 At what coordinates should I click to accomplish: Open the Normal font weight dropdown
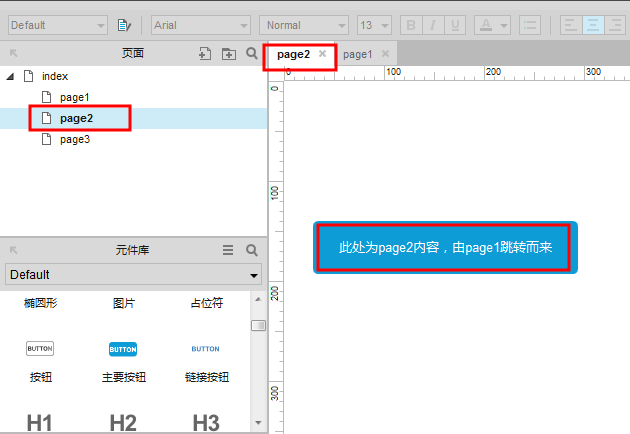pos(304,25)
